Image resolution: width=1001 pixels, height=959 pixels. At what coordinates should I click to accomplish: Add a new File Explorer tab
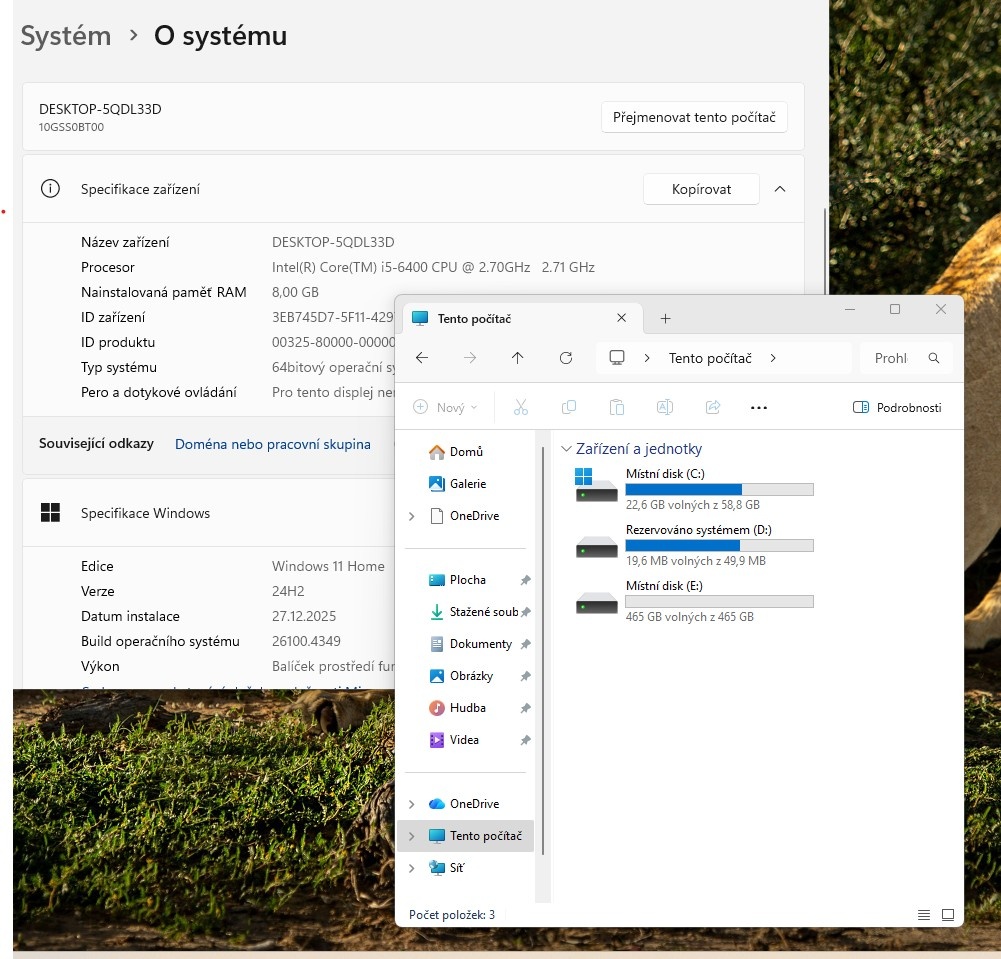click(665, 318)
